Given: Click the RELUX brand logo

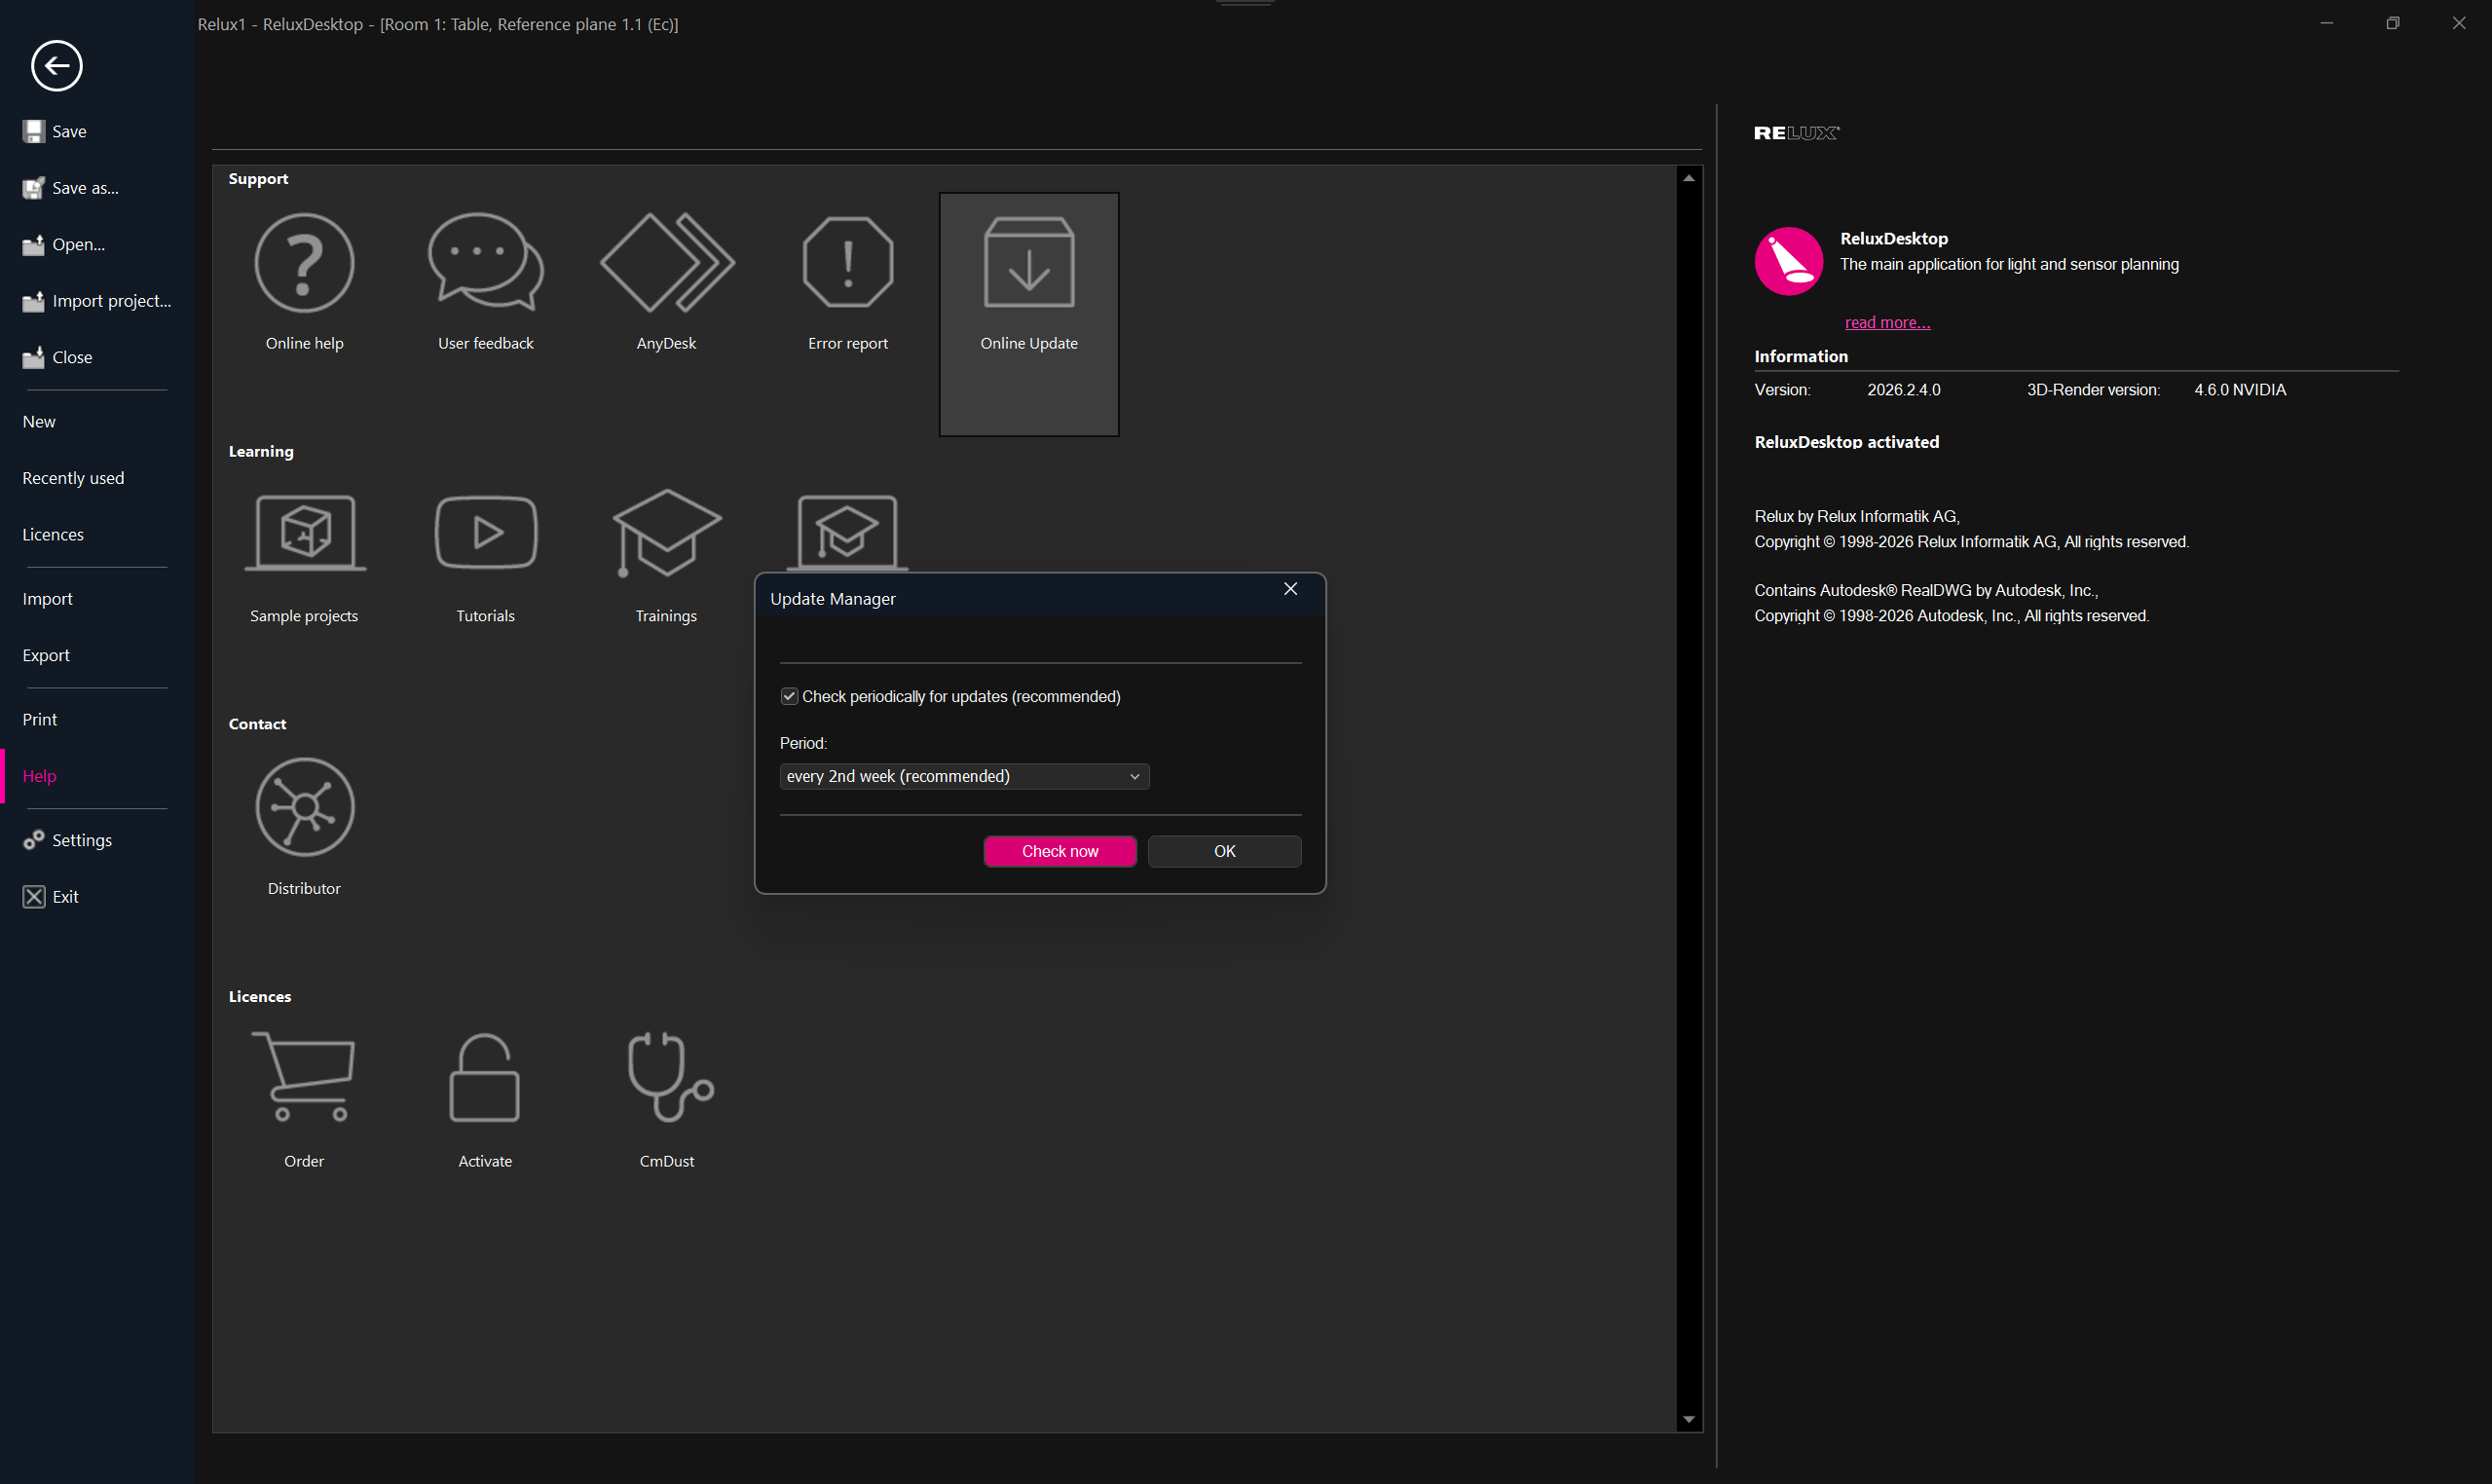Looking at the screenshot, I should pyautogui.click(x=1796, y=133).
